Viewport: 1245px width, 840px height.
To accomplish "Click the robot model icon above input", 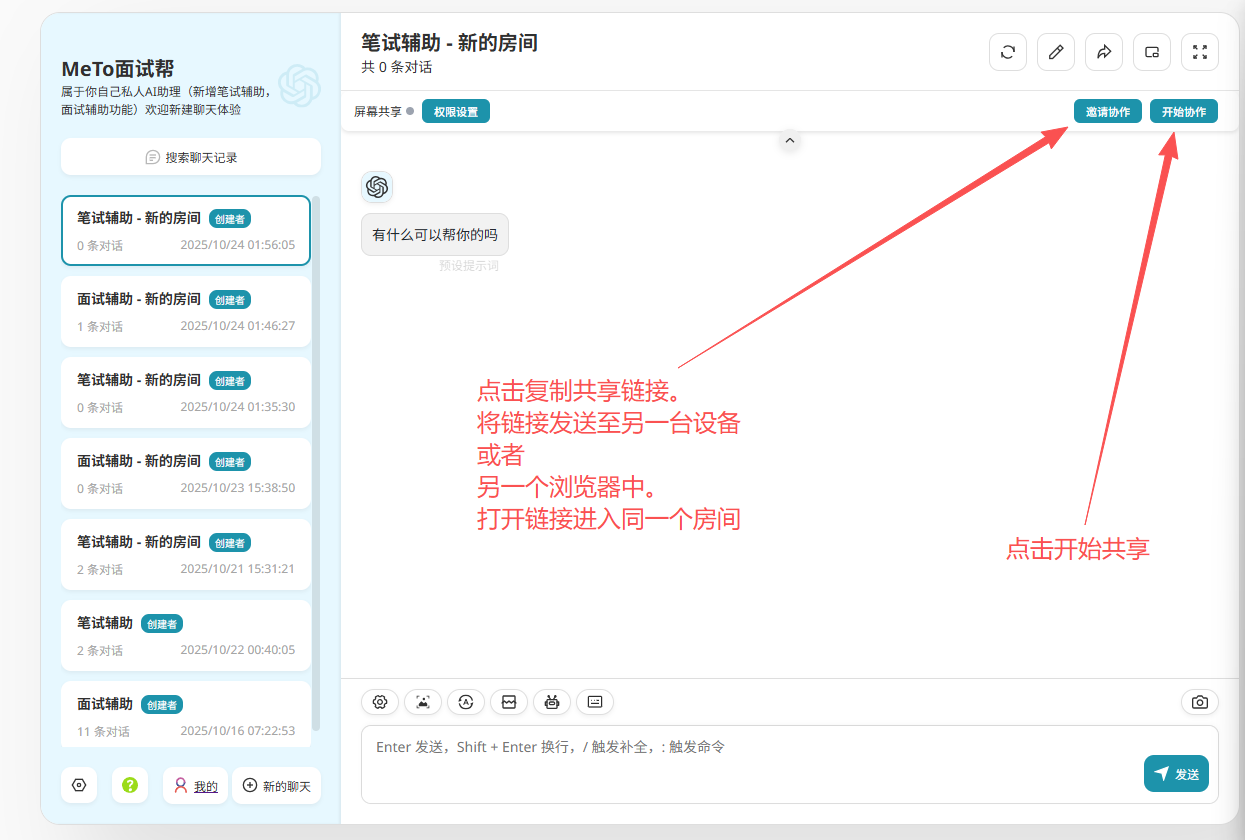I will click(x=551, y=702).
